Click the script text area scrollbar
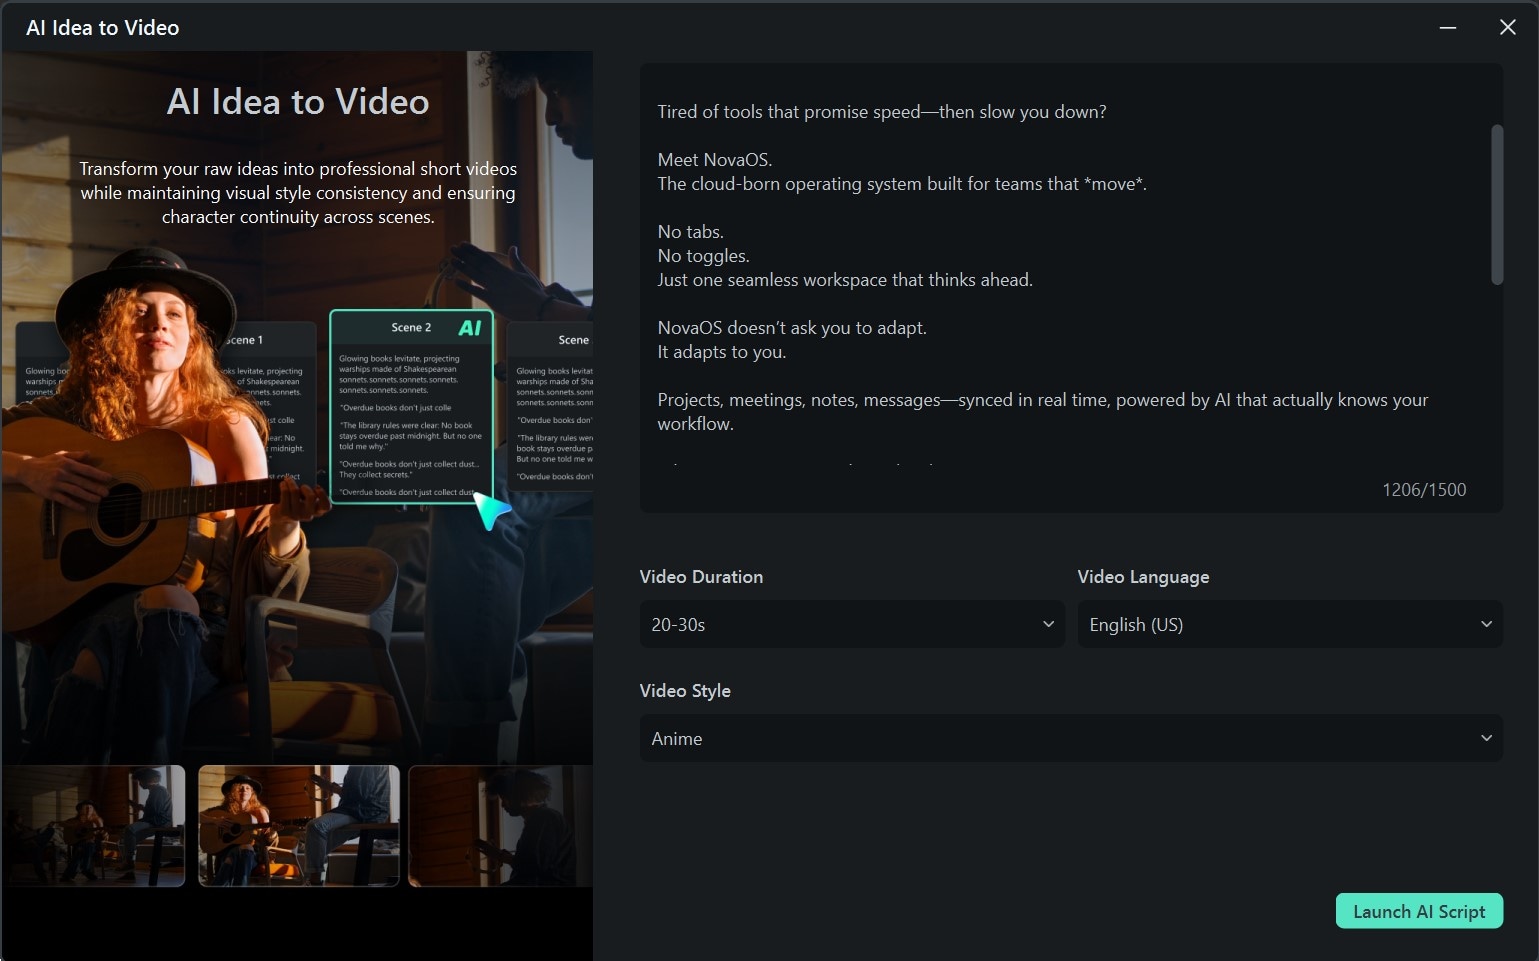The image size is (1539, 961). [x=1496, y=205]
